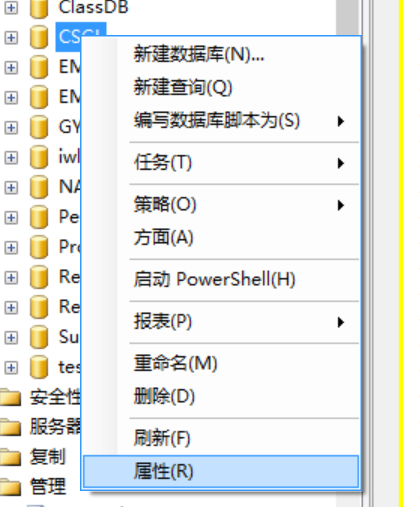
Task: Click the tree panel vertical scrollbar thumb
Action: pyautogui.click(x=347, y=17)
